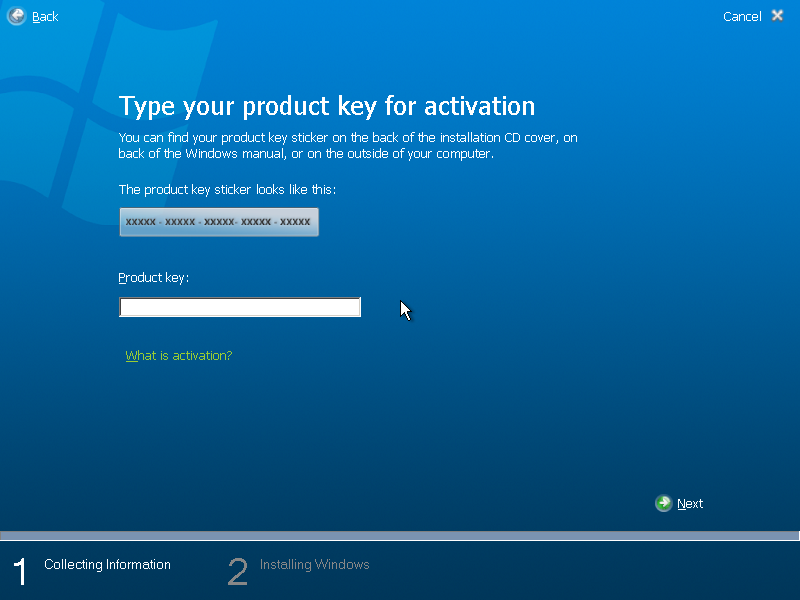Select step 1 Collecting Information

(x=107, y=564)
